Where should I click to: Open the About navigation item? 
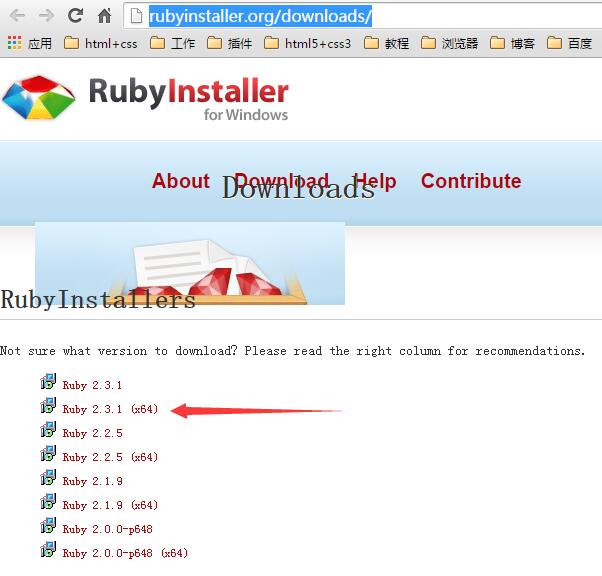181,181
